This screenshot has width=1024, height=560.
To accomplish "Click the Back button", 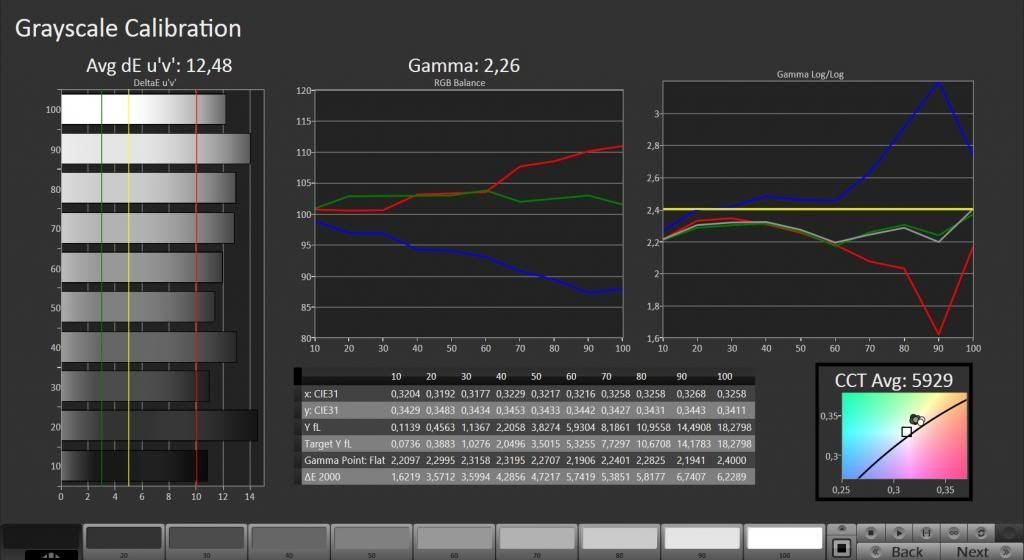I will (x=899, y=552).
